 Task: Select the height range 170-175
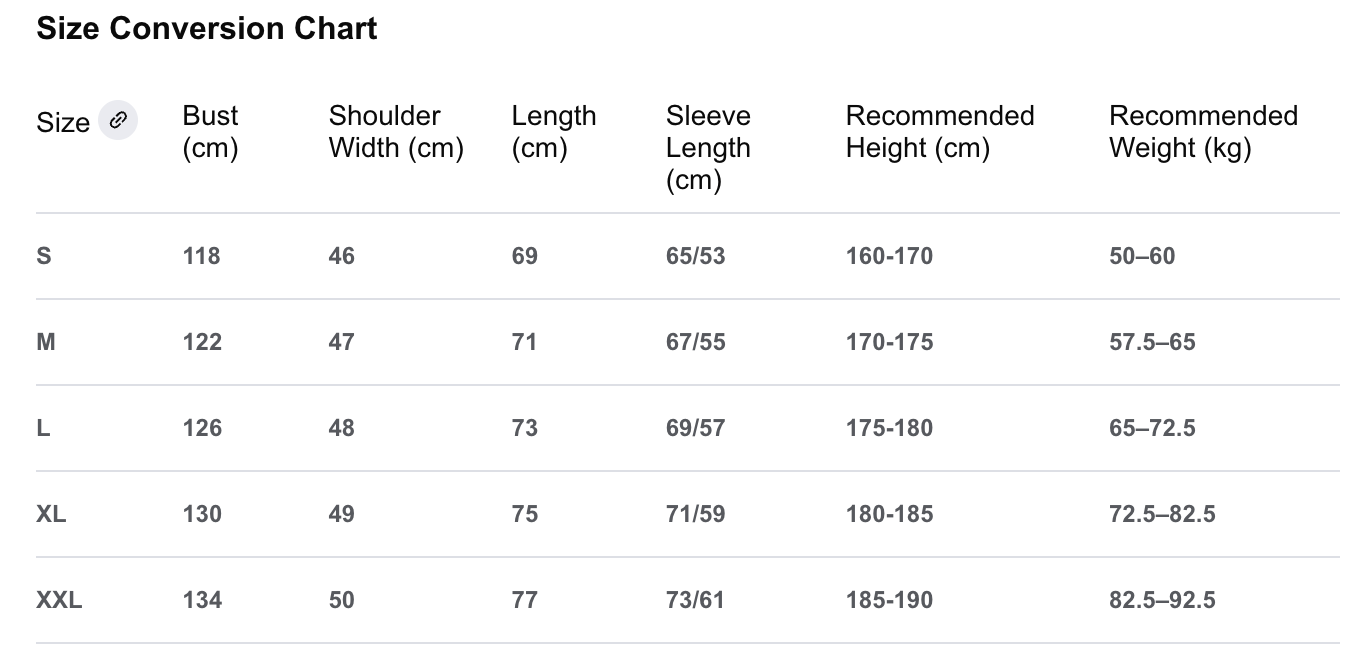point(889,342)
